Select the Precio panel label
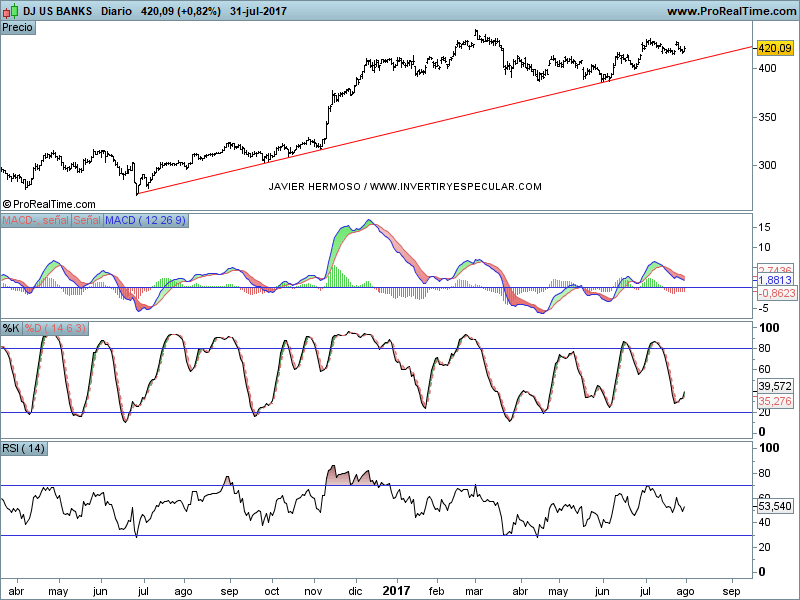The height and width of the screenshot is (600, 800). (x=18, y=28)
